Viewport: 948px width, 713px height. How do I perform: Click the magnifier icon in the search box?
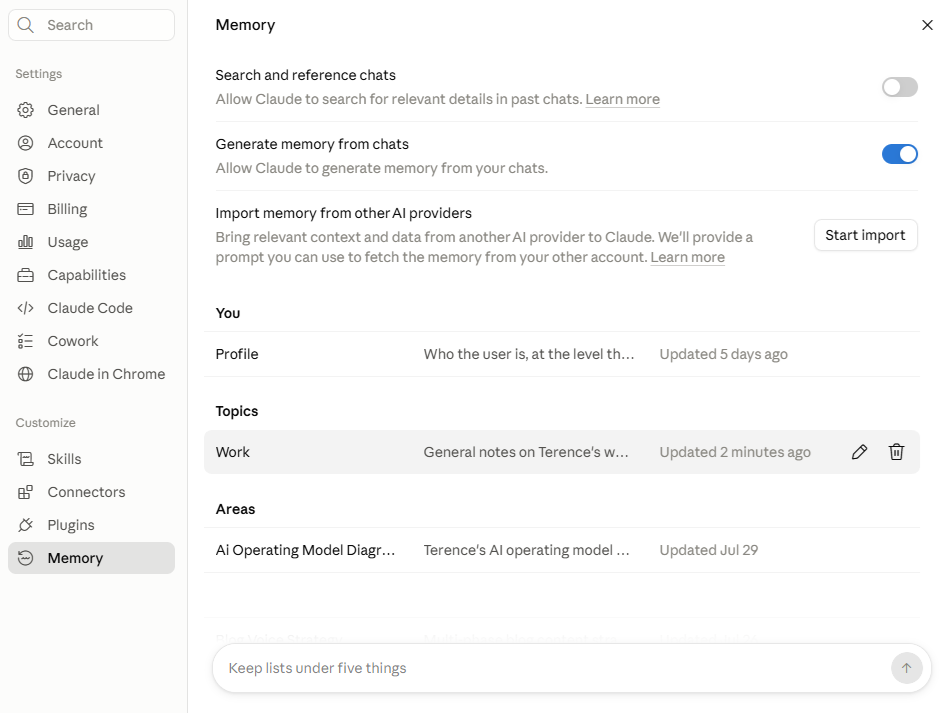[x=25, y=25]
